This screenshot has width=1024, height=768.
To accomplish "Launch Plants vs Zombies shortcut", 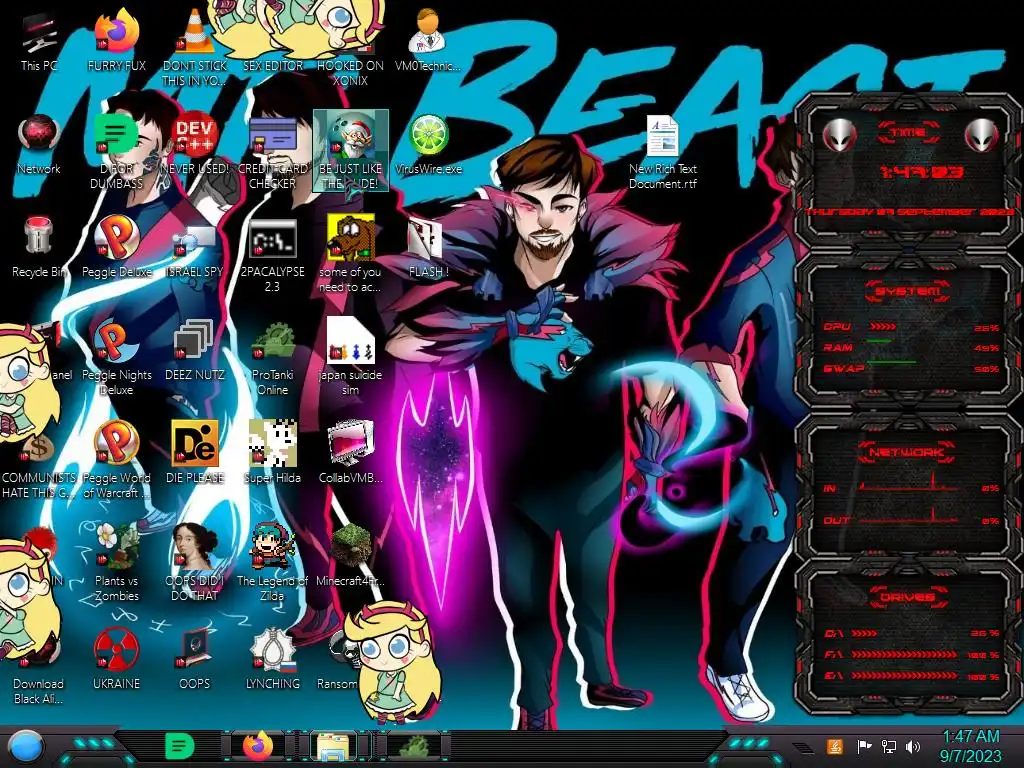I will 116,563.
